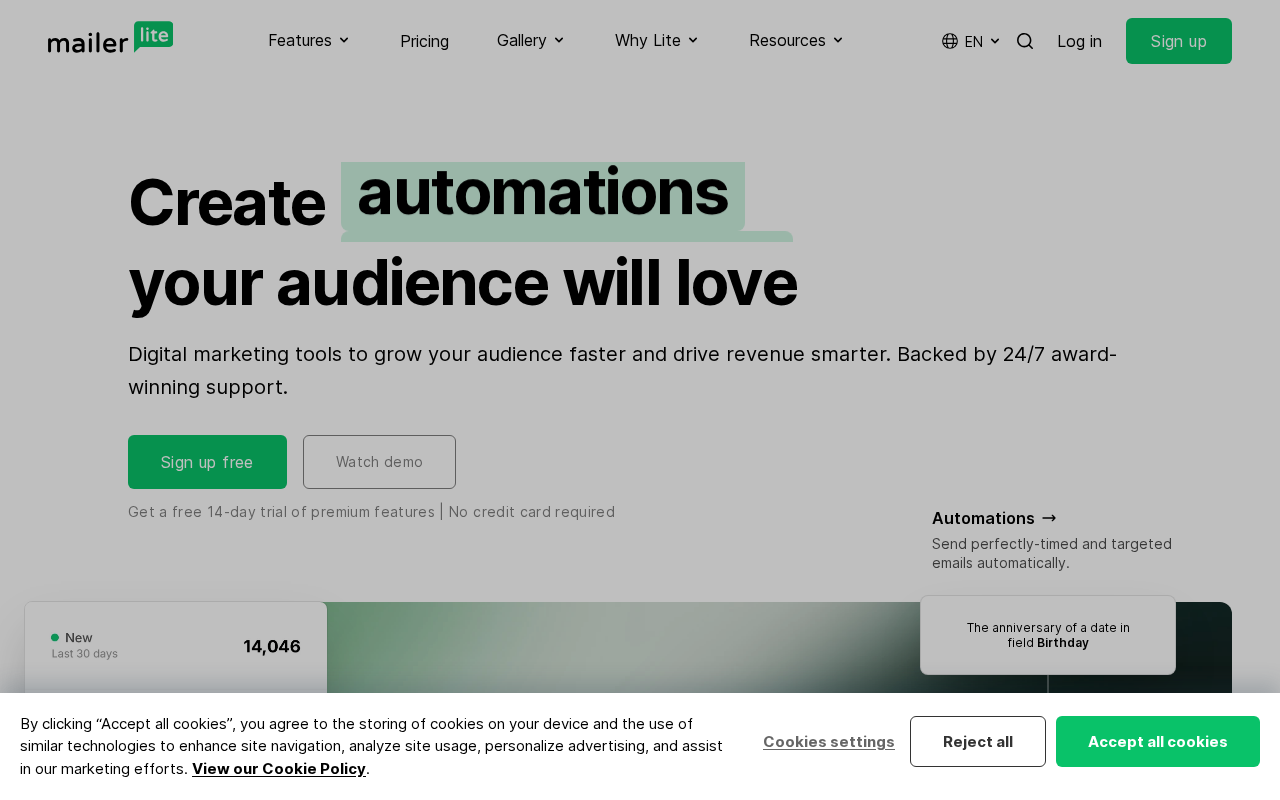The width and height of the screenshot is (1280, 800).
Task: Select the EN language label
Action: point(974,41)
